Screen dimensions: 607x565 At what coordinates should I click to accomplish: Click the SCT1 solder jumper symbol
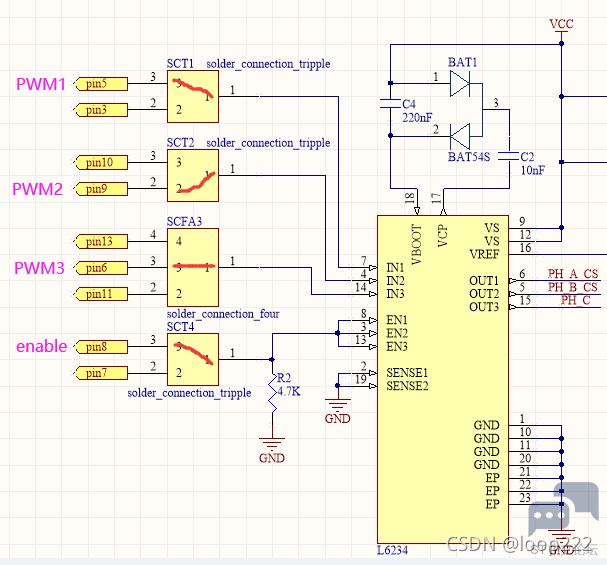[x=192, y=96]
